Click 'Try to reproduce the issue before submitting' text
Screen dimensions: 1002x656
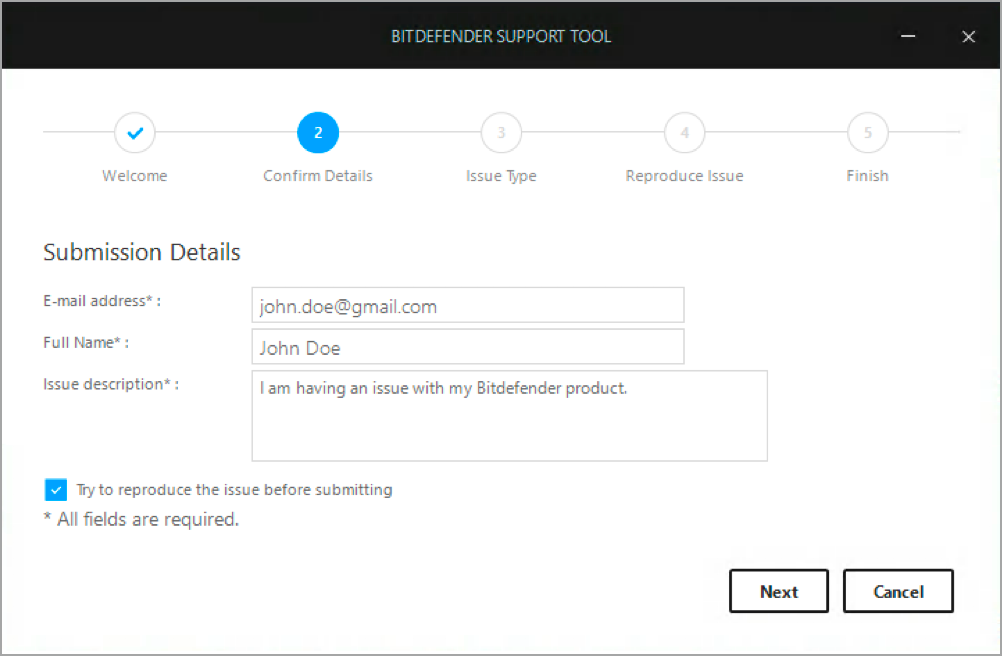235,490
